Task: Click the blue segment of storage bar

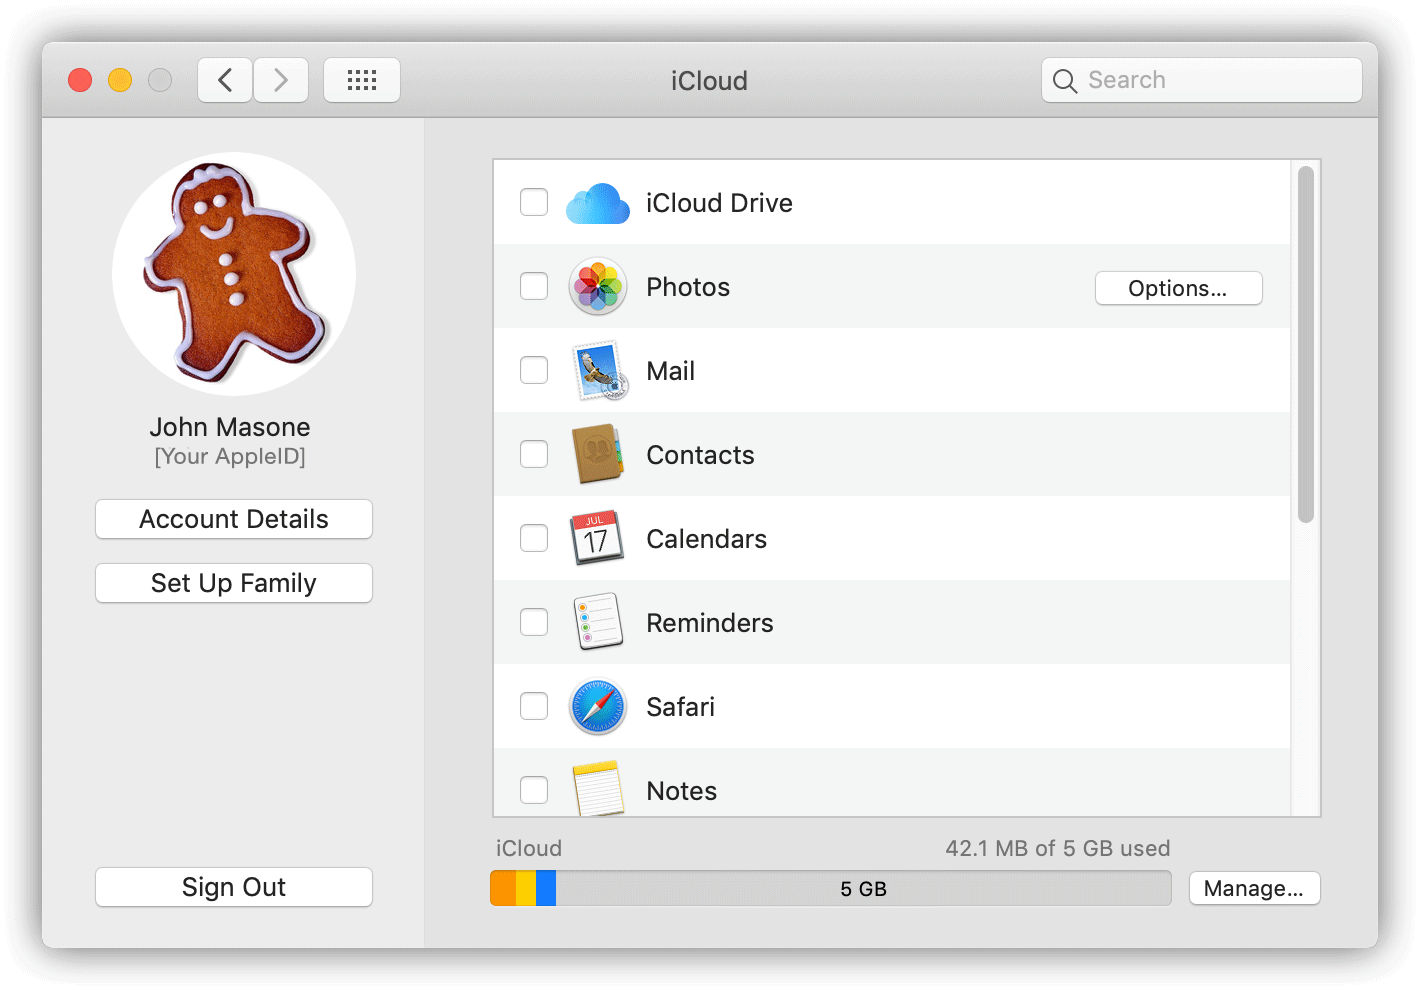Action: coord(546,888)
